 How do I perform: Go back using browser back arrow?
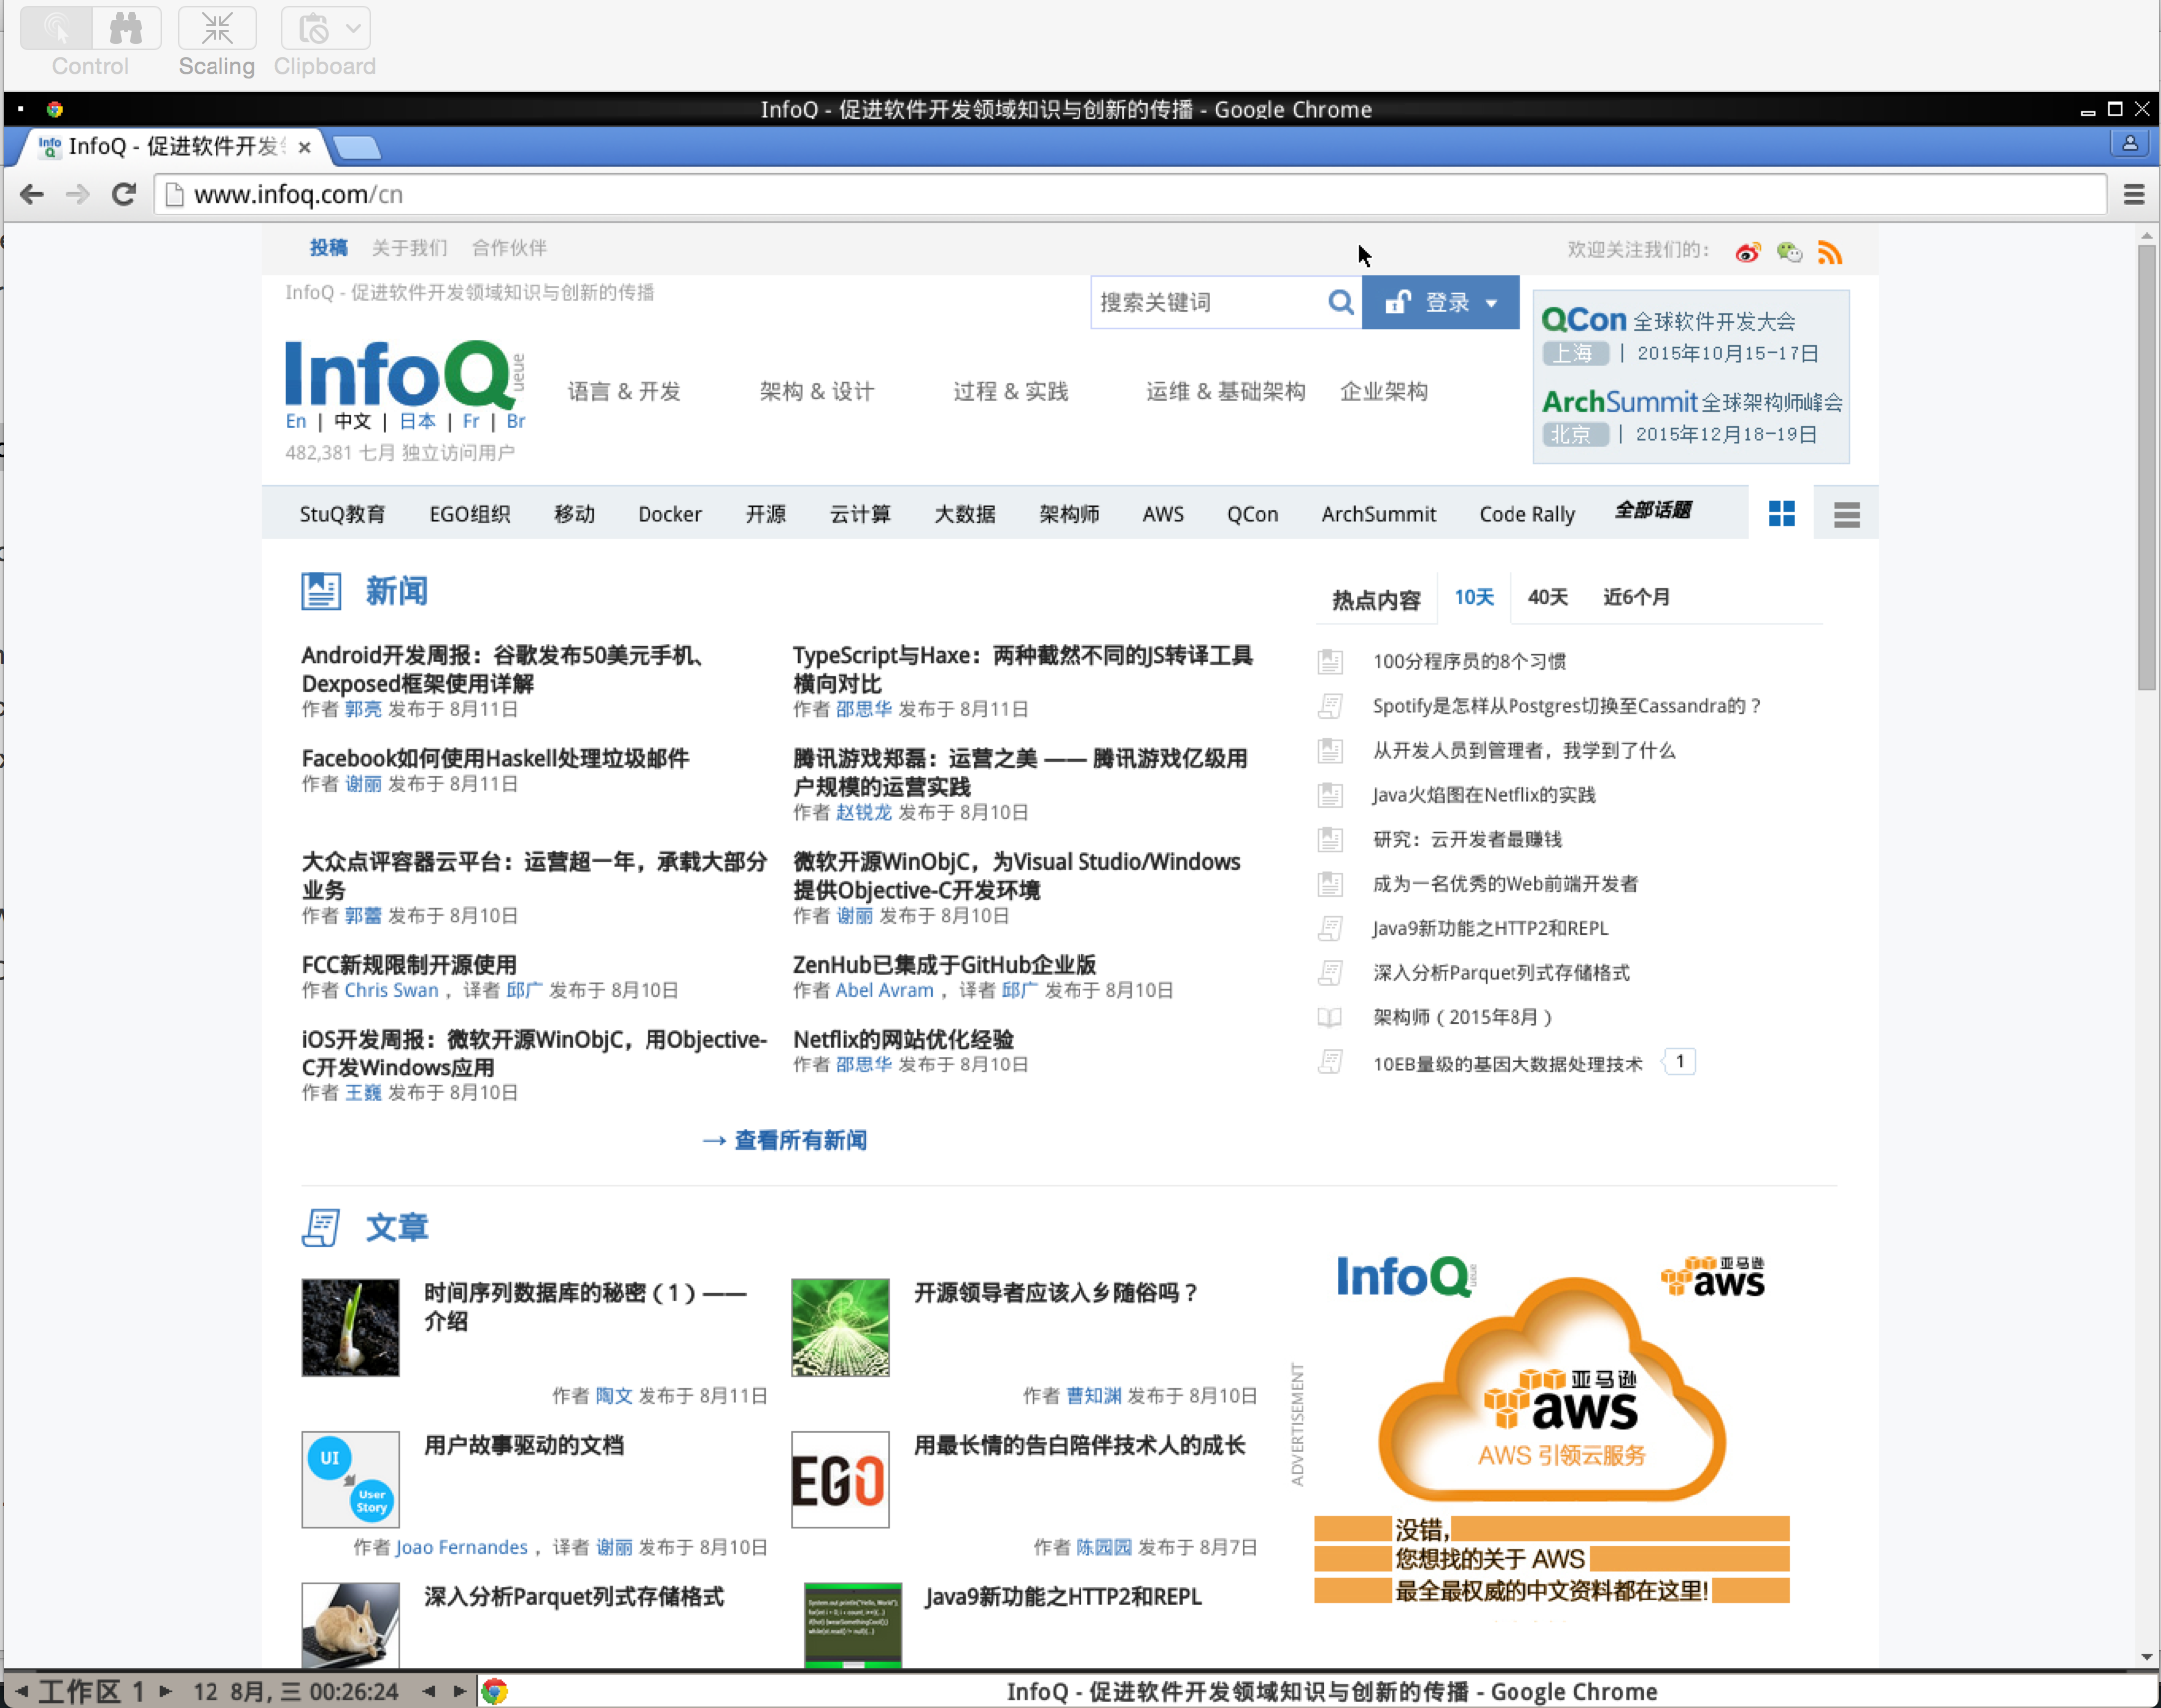click(32, 194)
